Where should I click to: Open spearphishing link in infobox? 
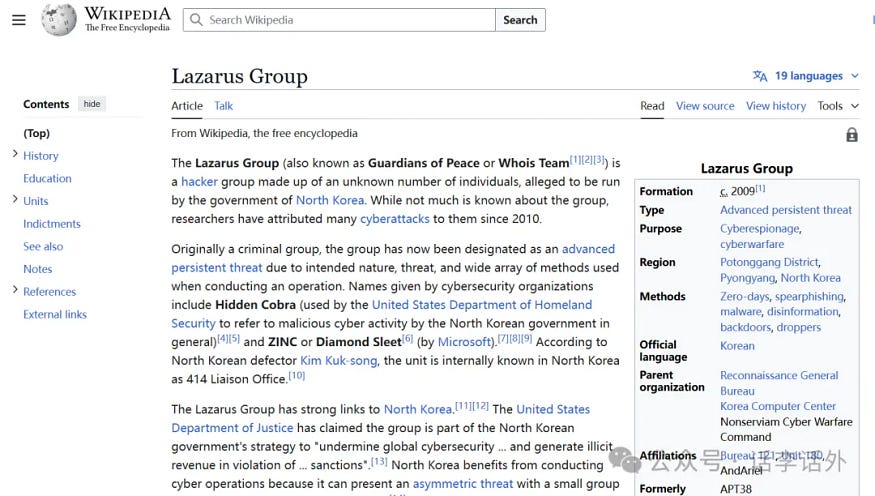point(809,296)
